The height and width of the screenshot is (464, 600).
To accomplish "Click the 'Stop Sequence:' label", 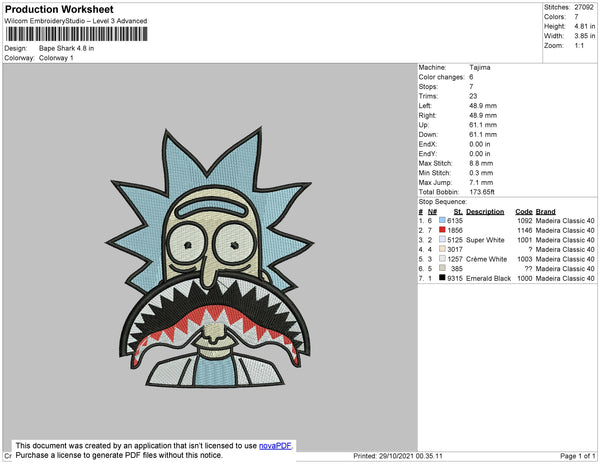I will point(442,202).
